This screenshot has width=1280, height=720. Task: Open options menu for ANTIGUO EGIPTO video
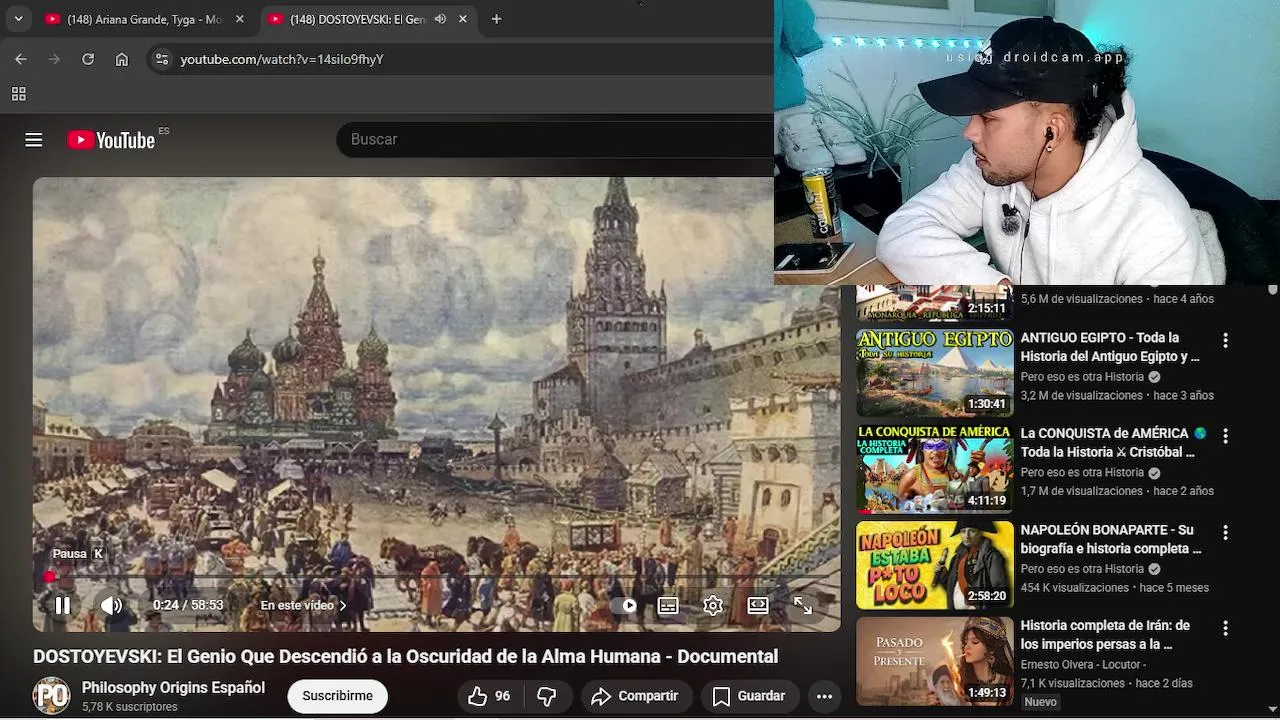tap(1225, 340)
